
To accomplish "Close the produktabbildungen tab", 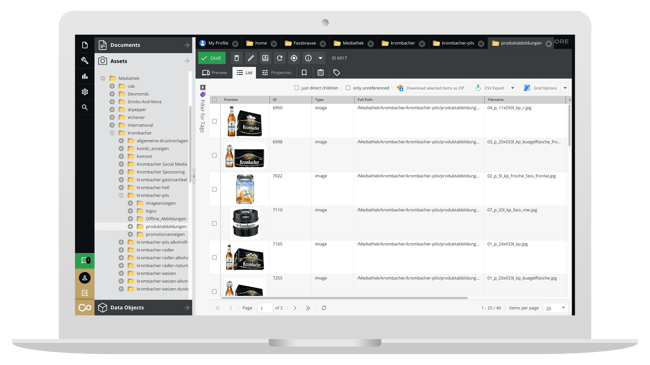I will pos(549,44).
